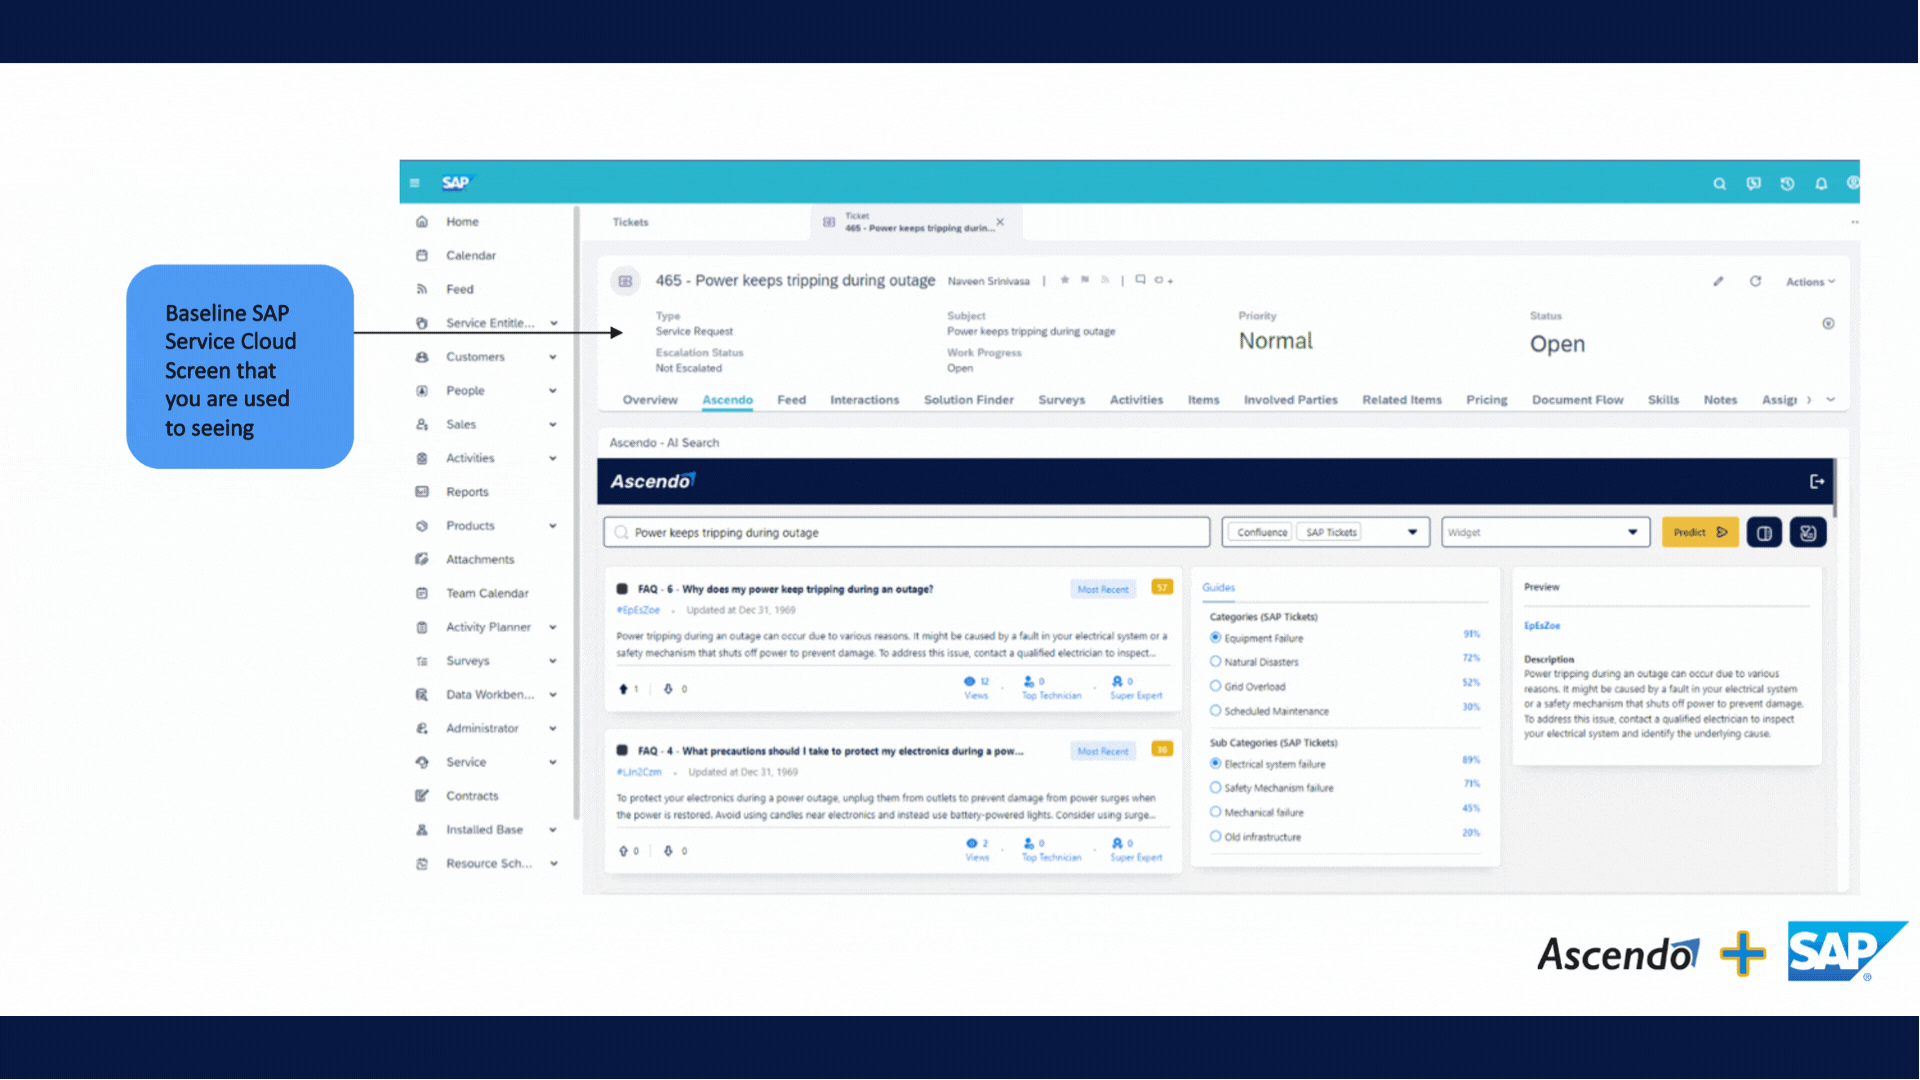
Task: Click the Guides heading link
Action: click(1218, 588)
